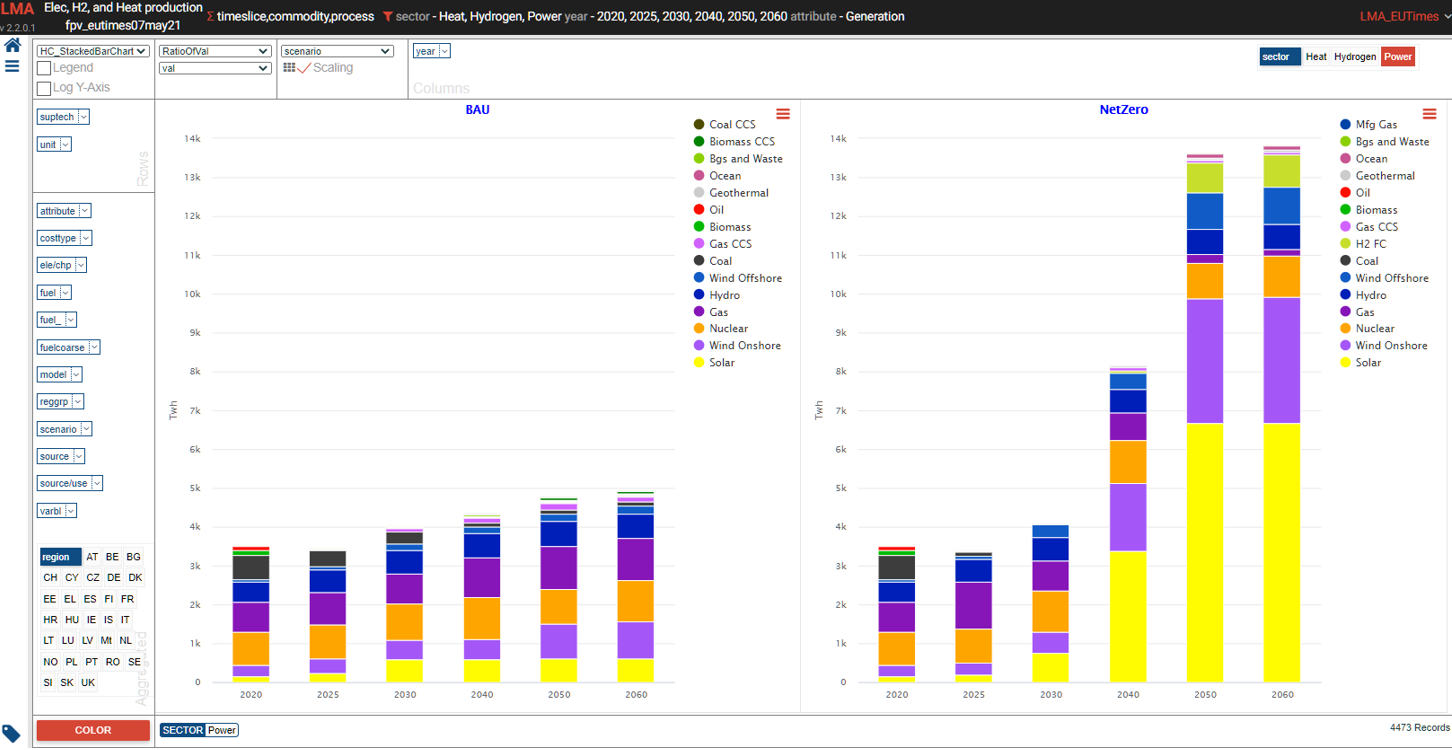Click the LMA_EUTimes link
Viewport: 1452px width, 750px height.
(x=1399, y=17)
